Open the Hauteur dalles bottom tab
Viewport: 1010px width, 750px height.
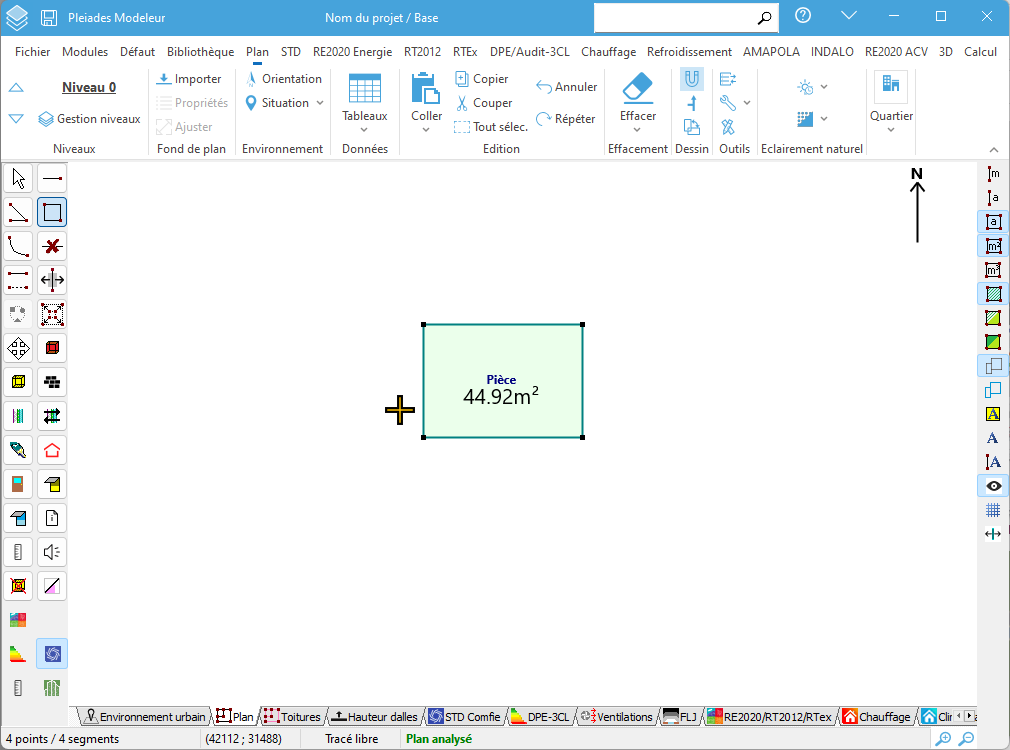pyautogui.click(x=374, y=716)
